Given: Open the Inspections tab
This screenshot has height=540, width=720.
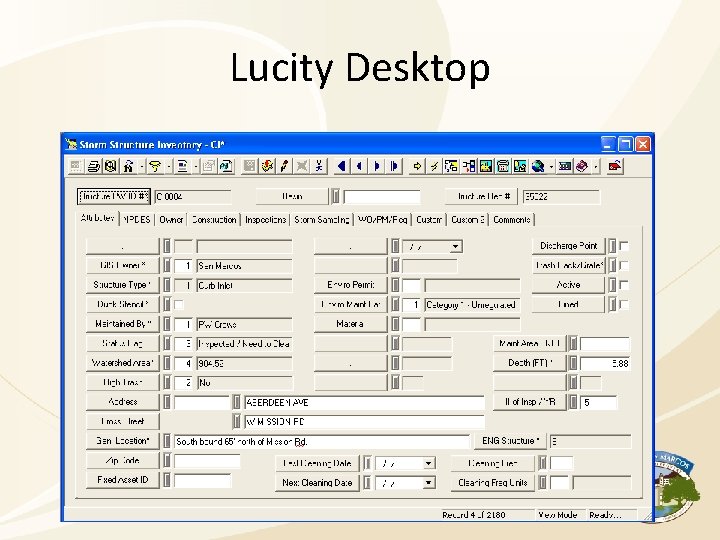Looking at the screenshot, I should coord(265,219).
